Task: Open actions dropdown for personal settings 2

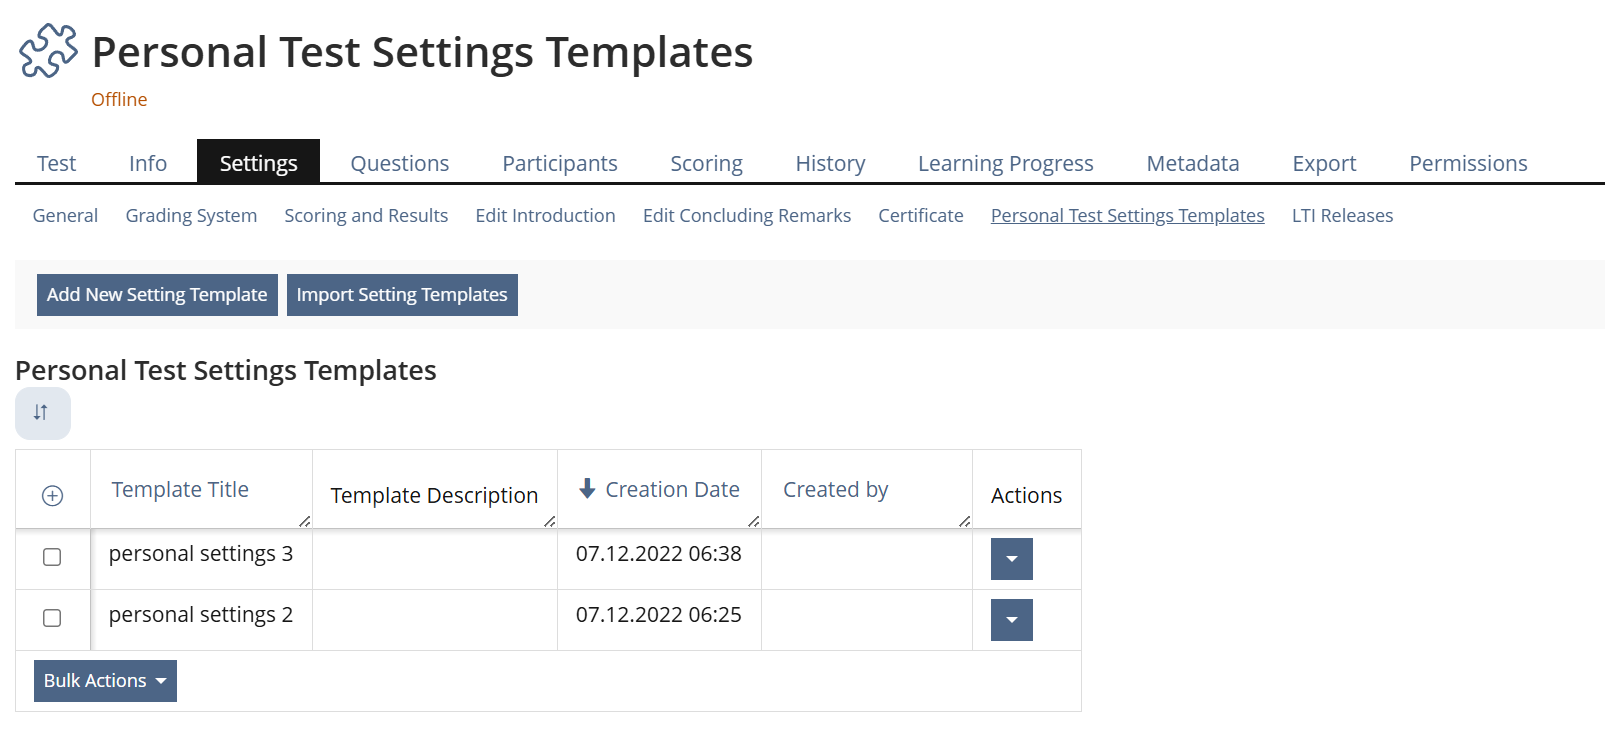Action: coord(1011,620)
